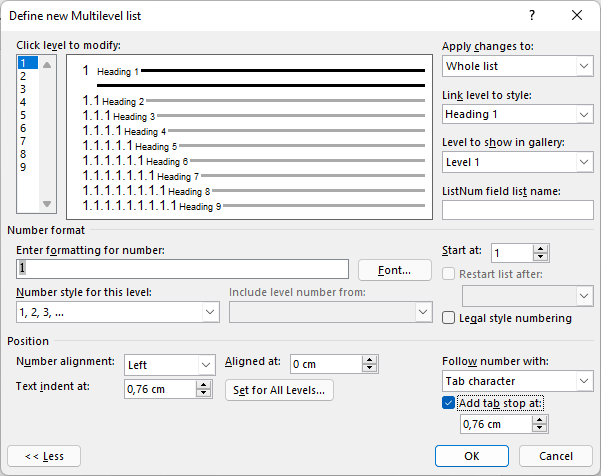
Task: Click Heading 7 line in the preview
Action: (x=253, y=176)
